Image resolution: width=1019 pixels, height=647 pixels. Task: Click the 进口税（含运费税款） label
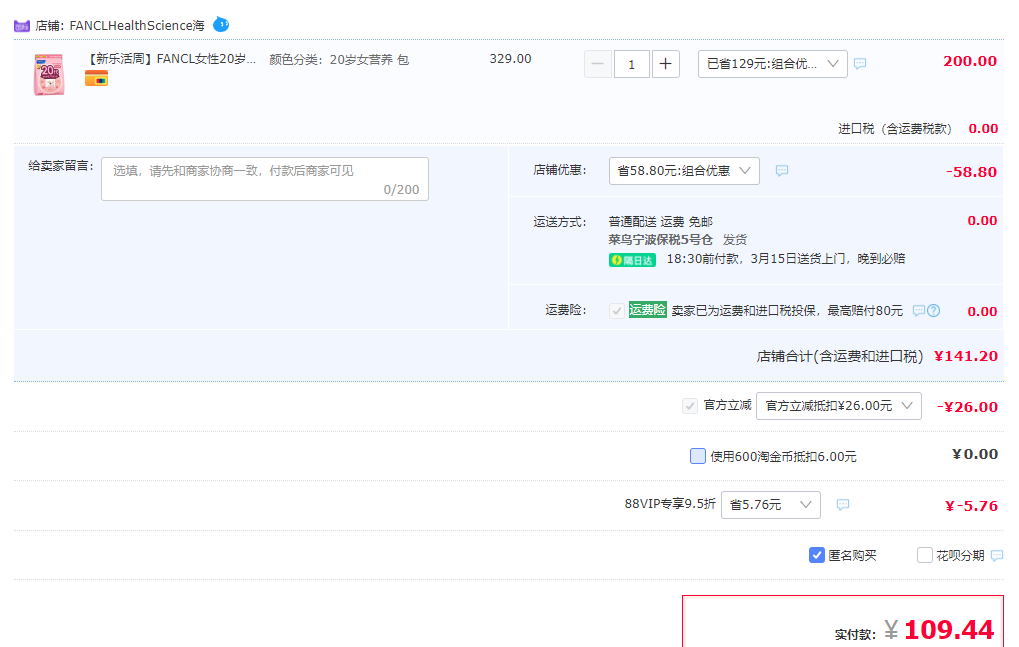click(x=896, y=129)
